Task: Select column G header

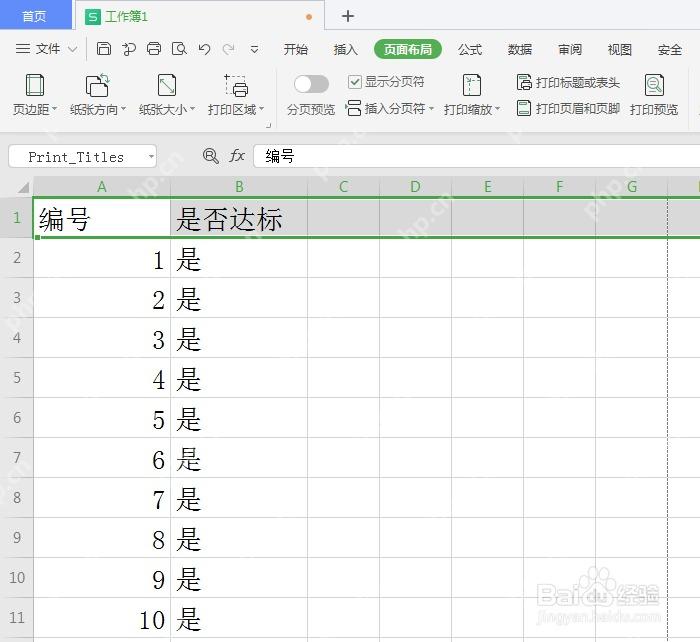Action: (x=632, y=187)
